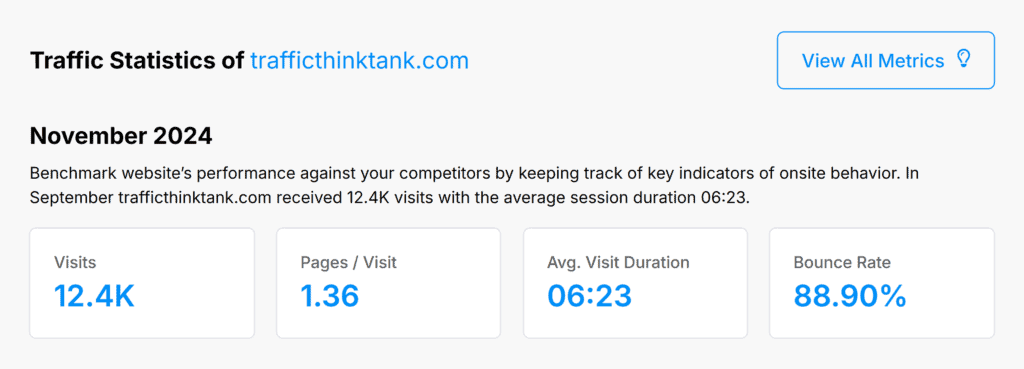The image size is (1024, 369).
Task: Click the lightbulb icon beside View All Metrics
Action: pos(963,59)
